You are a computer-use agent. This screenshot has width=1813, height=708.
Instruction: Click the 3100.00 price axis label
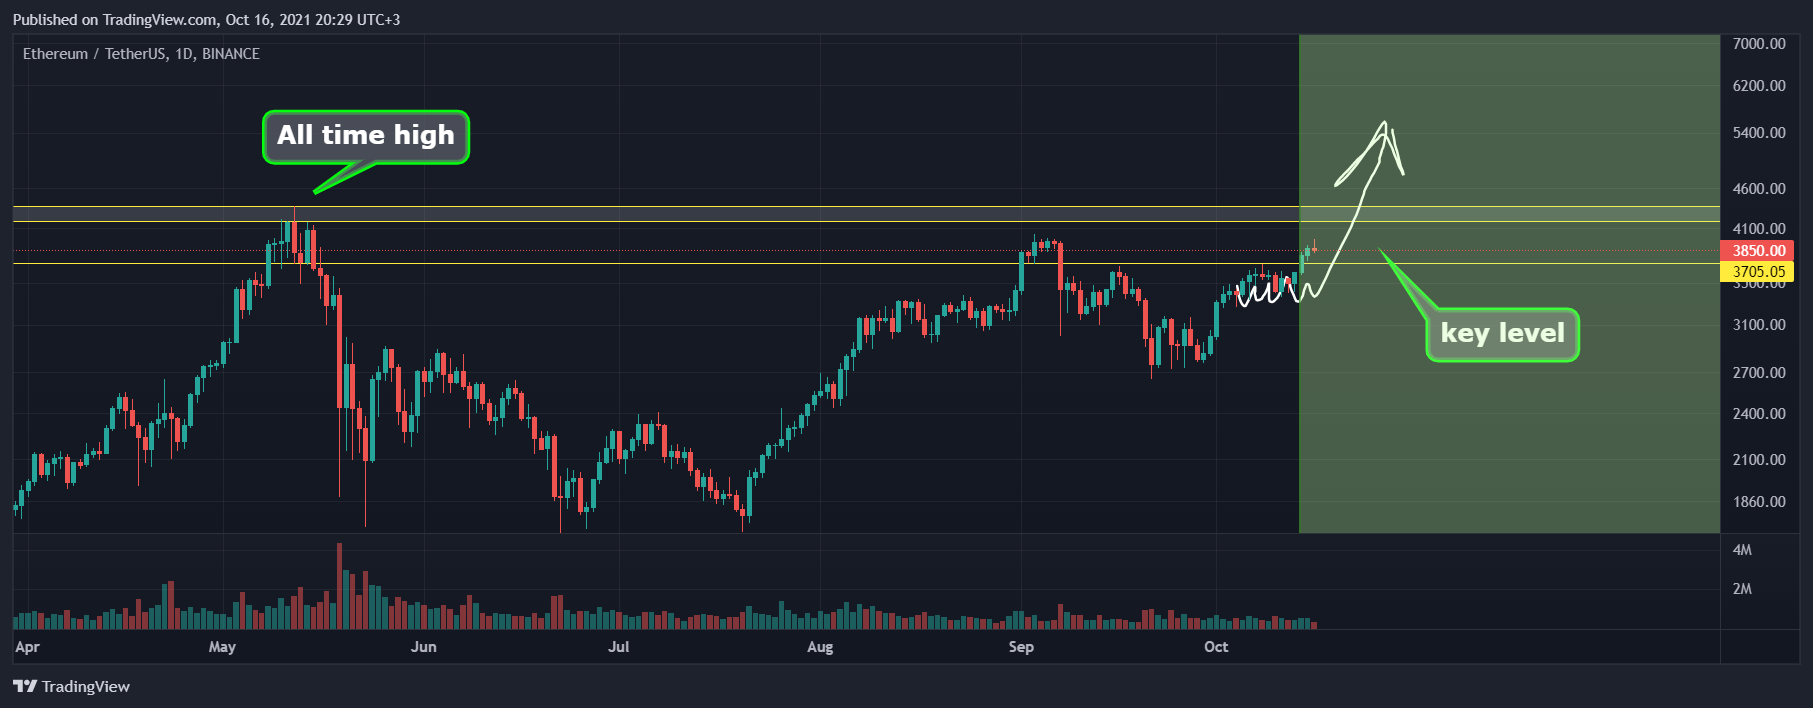click(x=1759, y=325)
